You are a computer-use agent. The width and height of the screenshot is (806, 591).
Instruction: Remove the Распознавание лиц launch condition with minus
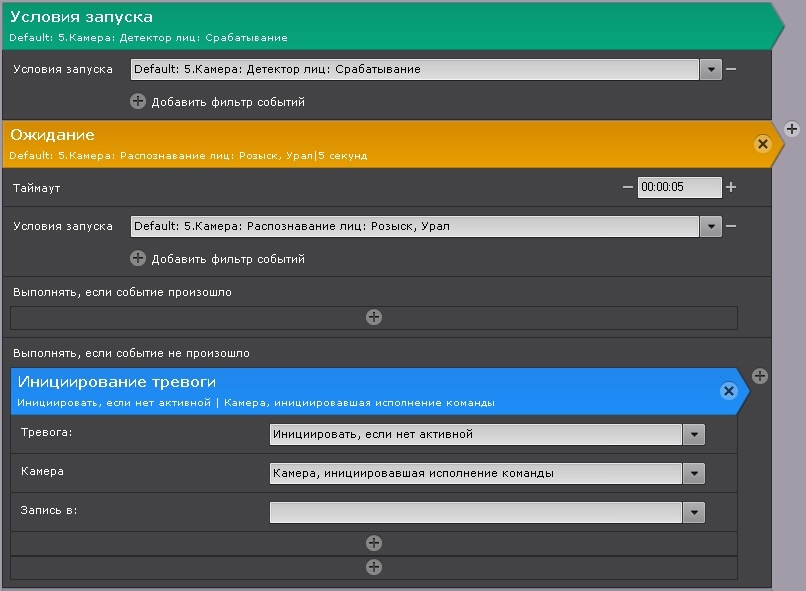click(x=731, y=226)
